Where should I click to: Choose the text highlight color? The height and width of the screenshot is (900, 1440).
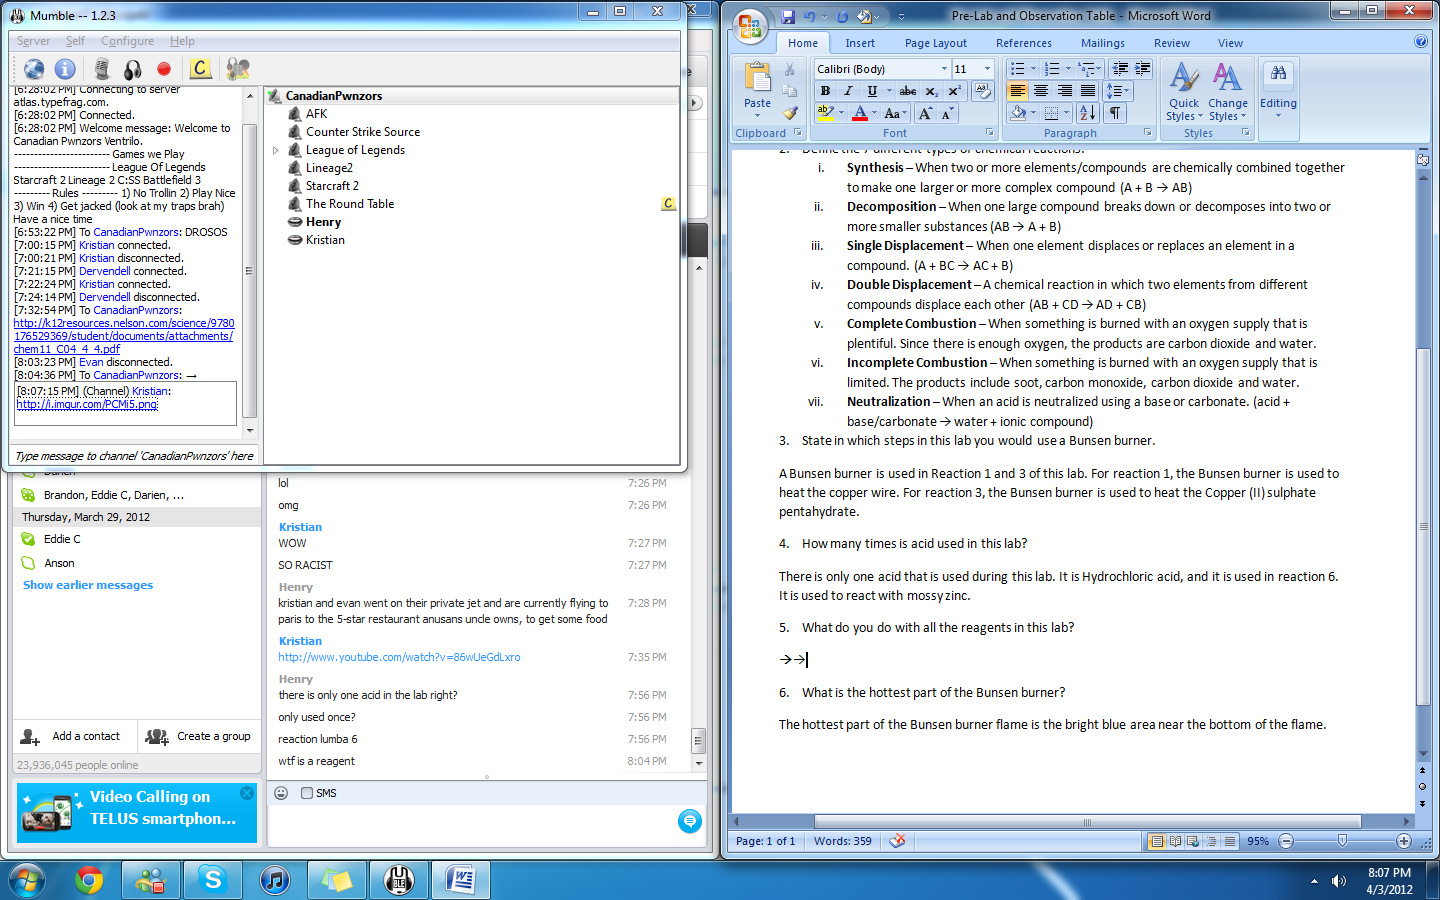pos(825,113)
